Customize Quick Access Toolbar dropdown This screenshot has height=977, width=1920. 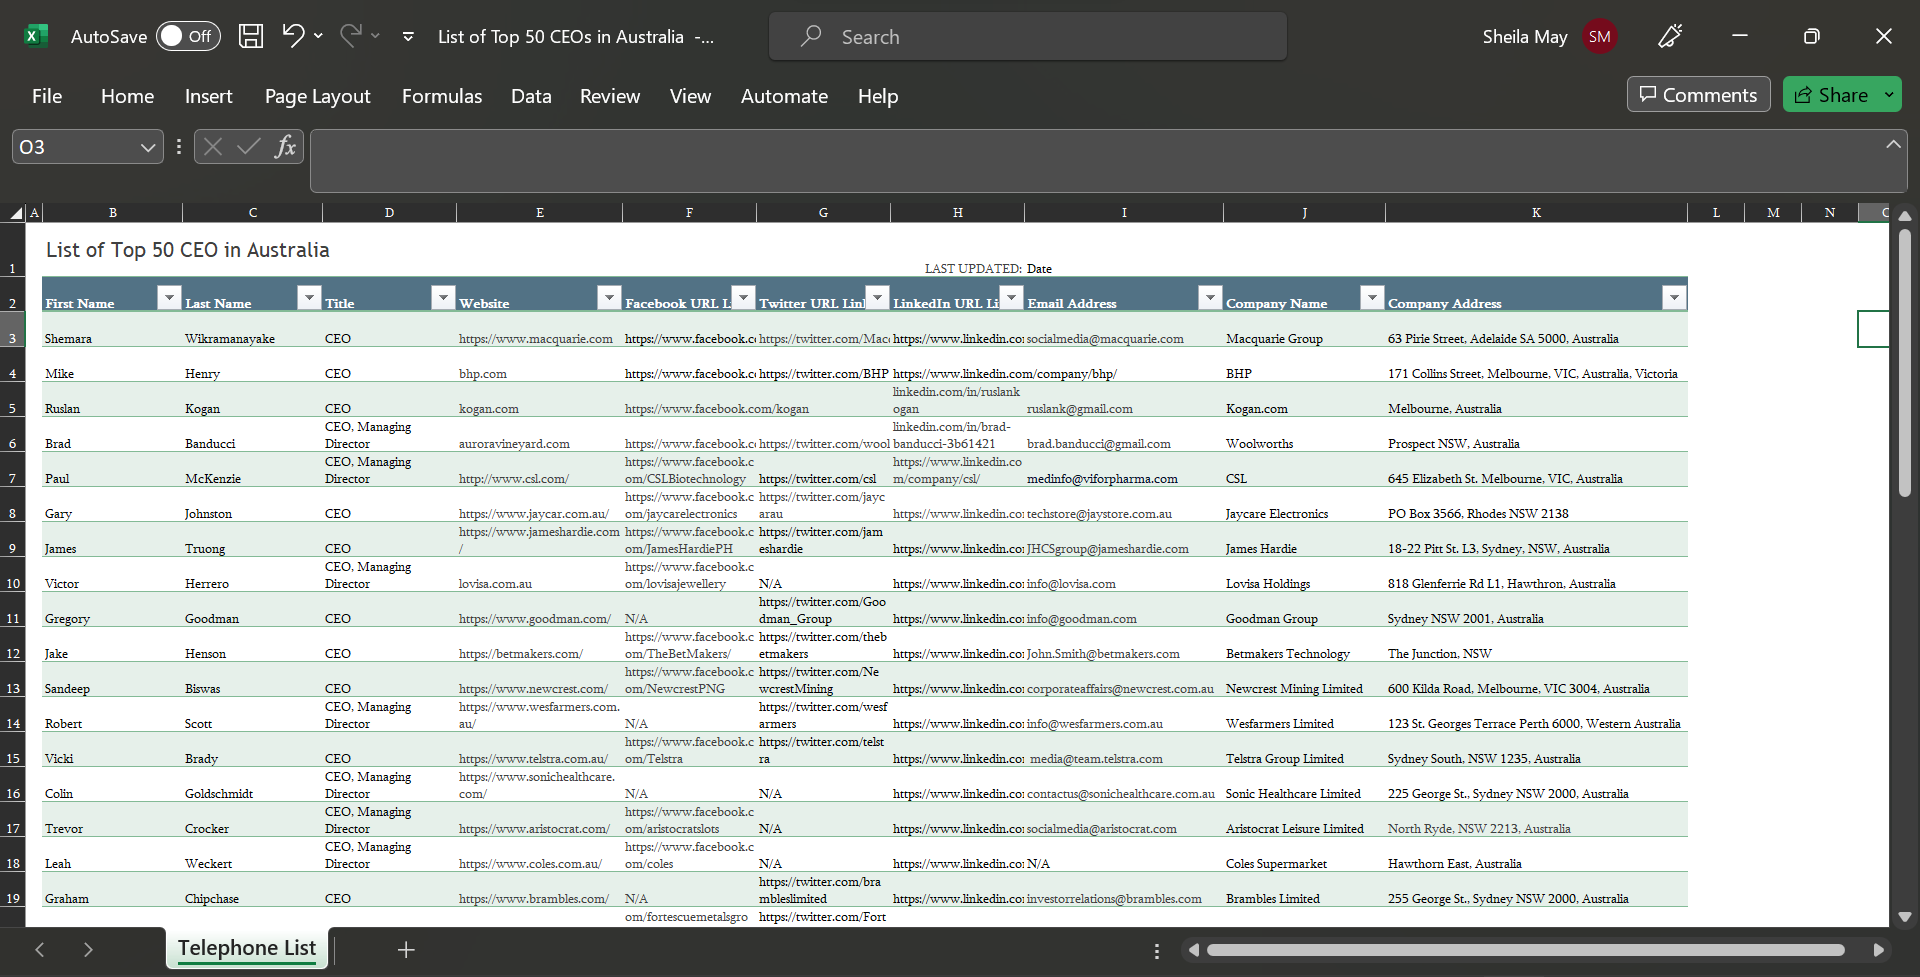408,37
